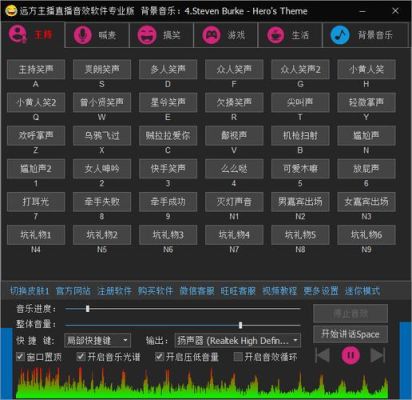The image size is (412, 400).
Task: Trigger the 牵手成功 sound button
Action: point(168,202)
